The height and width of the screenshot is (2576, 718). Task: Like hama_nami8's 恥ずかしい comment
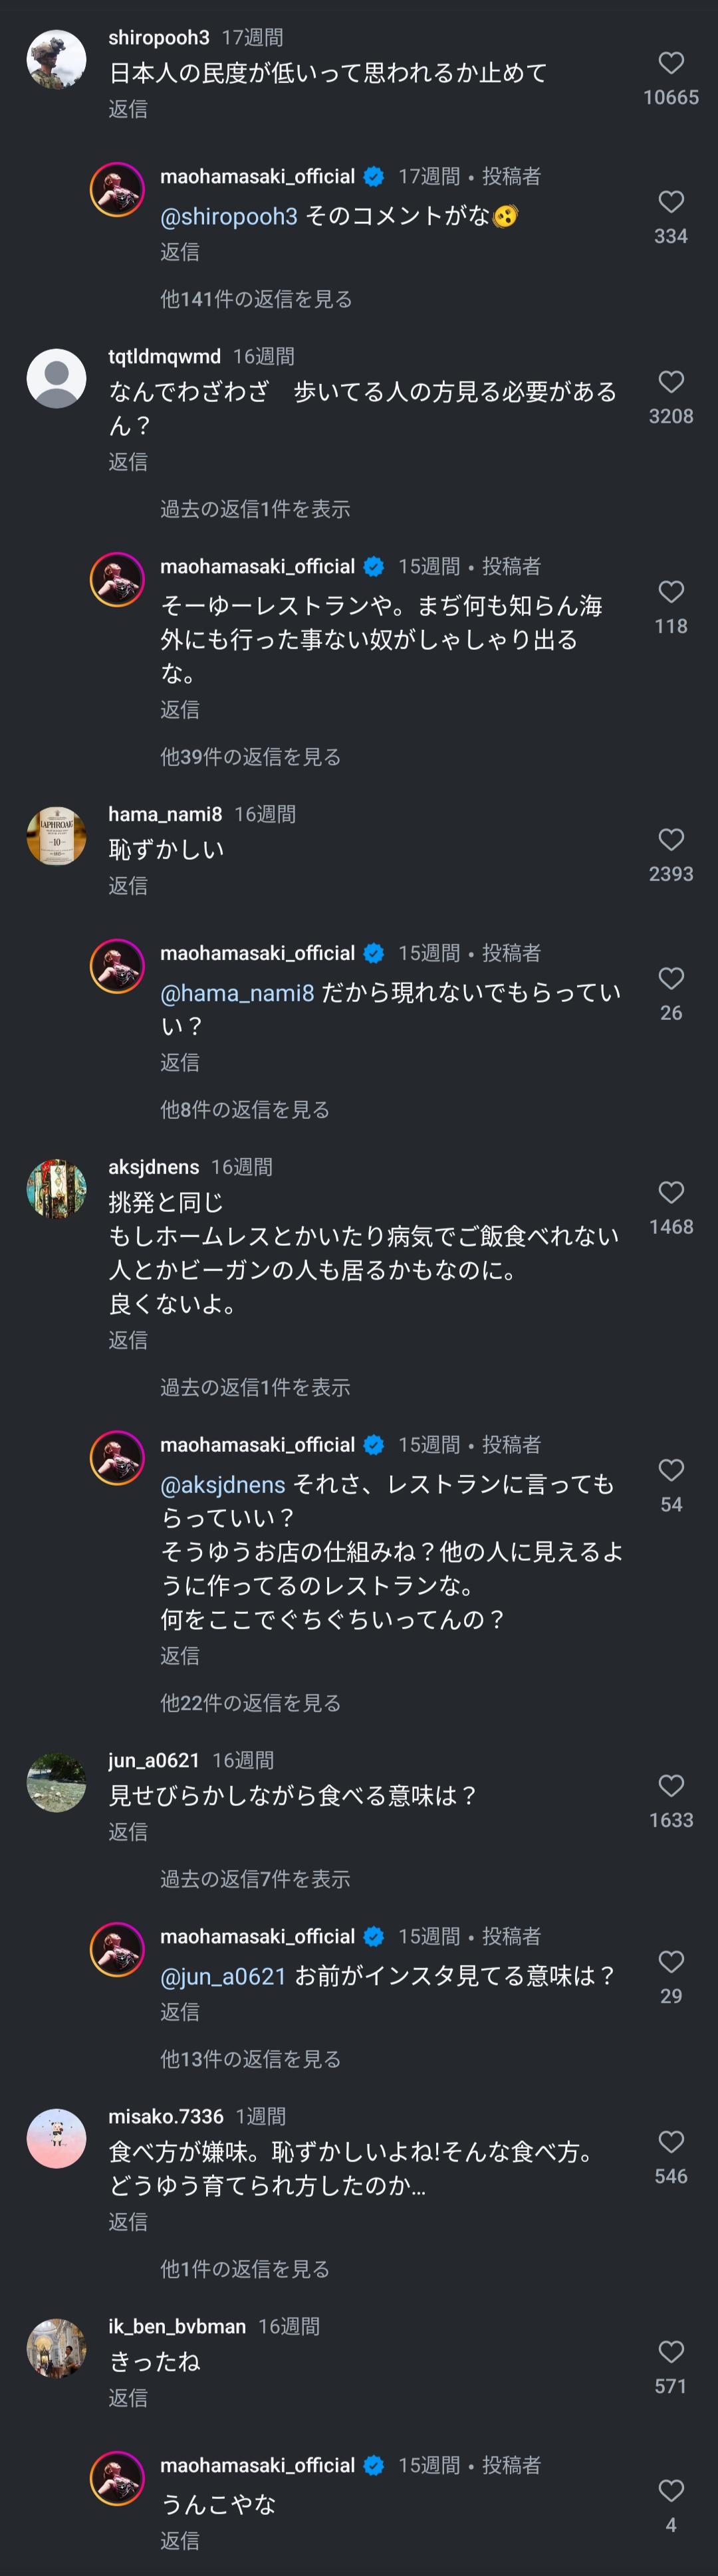(x=670, y=840)
